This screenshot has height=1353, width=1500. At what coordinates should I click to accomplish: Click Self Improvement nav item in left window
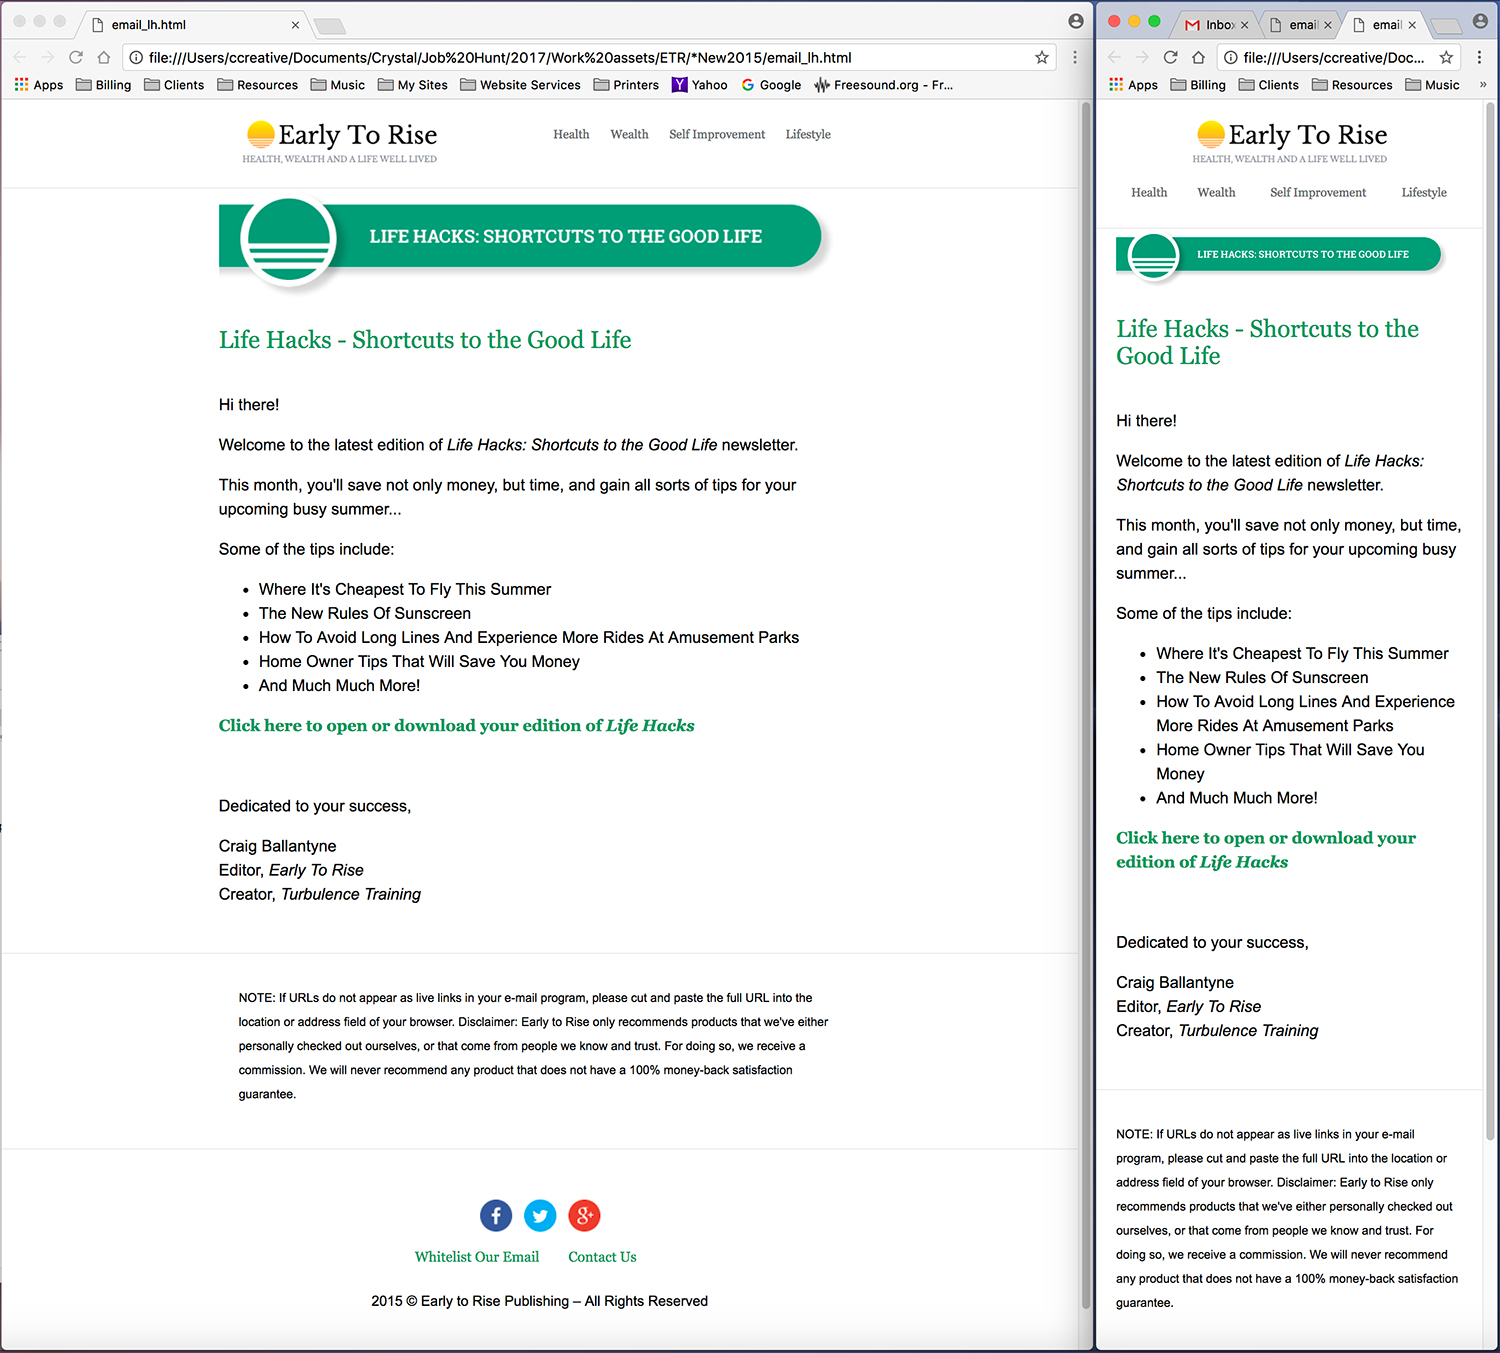pyautogui.click(x=717, y=134)
